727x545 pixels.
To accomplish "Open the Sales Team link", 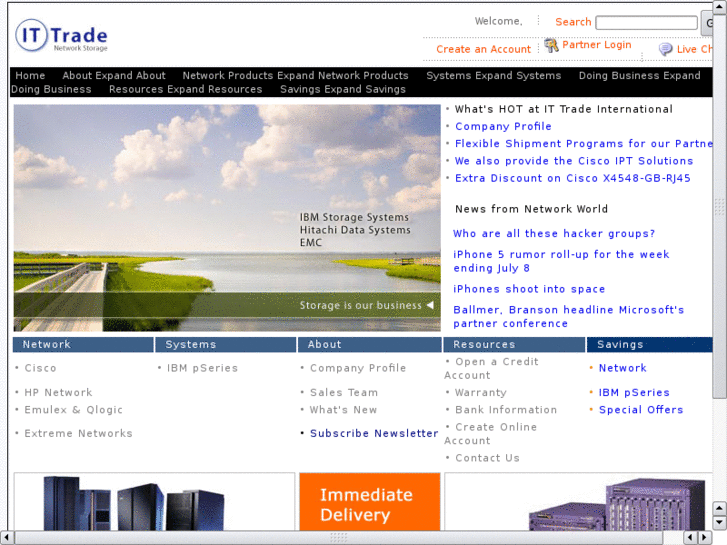I will click(344, 392).
